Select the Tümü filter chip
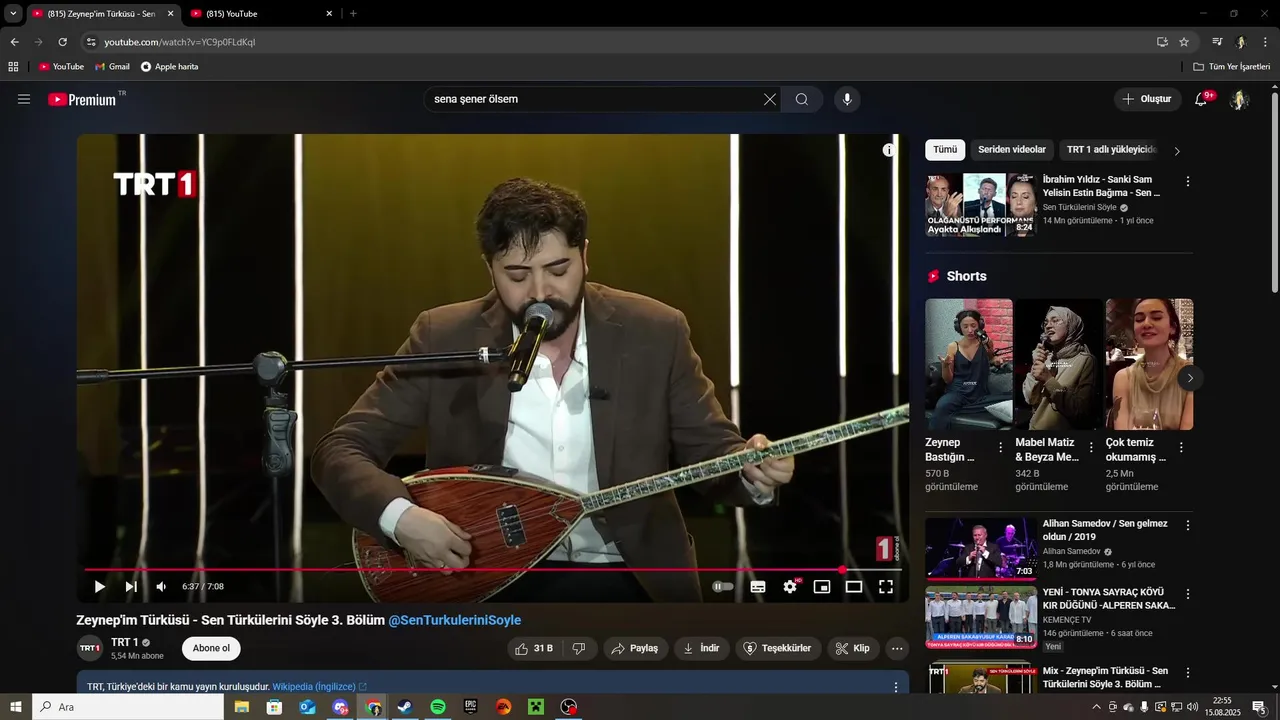This screenshot has width=1280, height=720. pos(945,150)
